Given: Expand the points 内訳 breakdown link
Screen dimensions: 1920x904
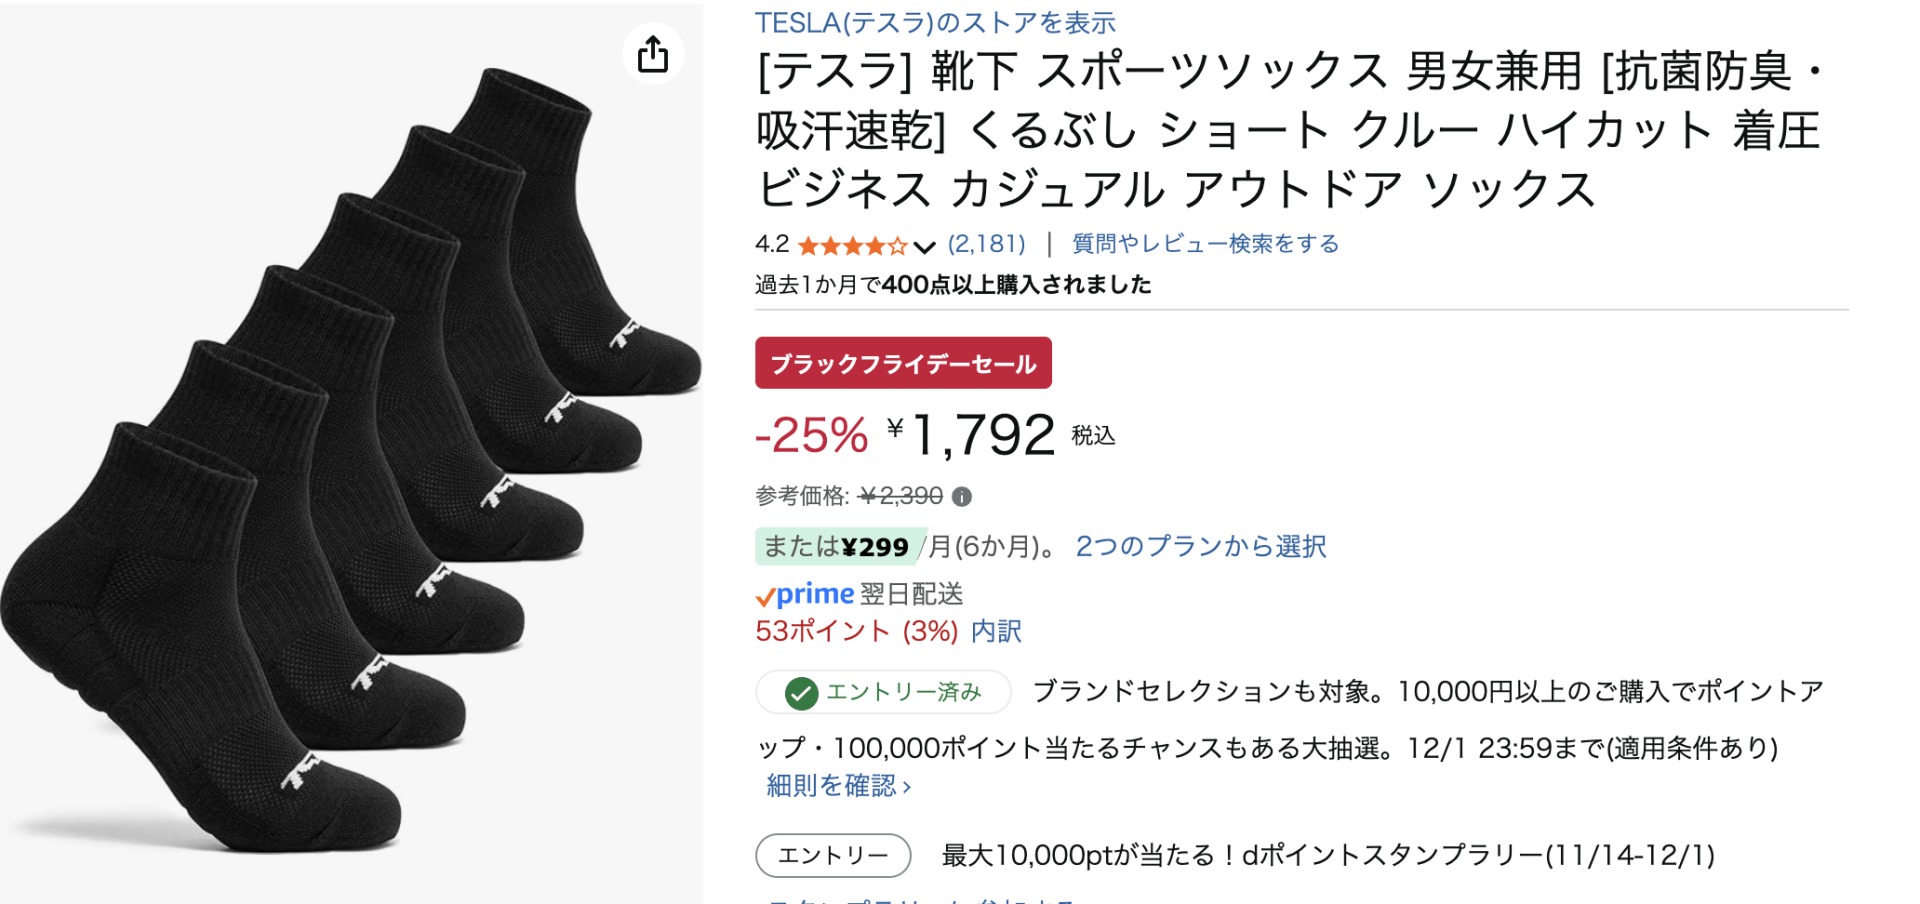Looking at the screenshot, I should (996, 631).
